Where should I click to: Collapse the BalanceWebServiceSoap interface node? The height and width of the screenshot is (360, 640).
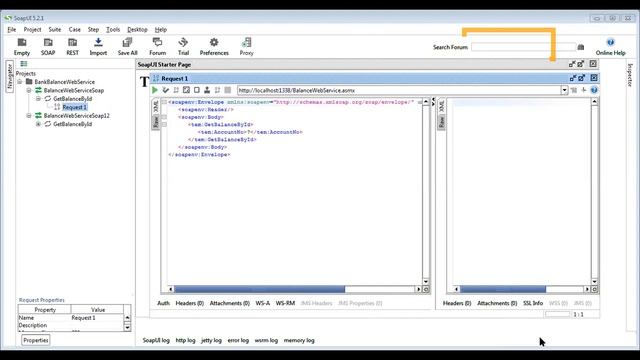tap(29, 90)
